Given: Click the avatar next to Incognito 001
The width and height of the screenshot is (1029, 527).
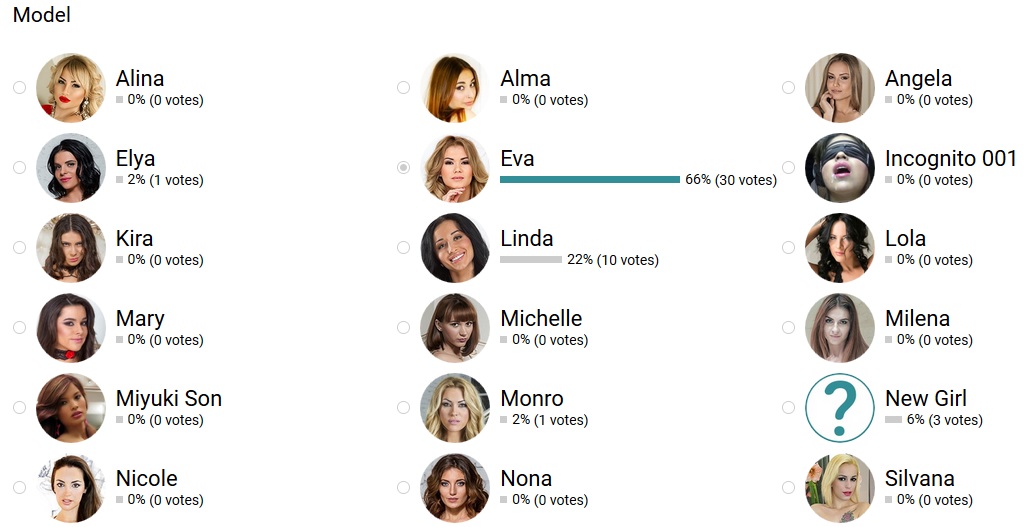Looking at the screenshot, I should [839, 167].
